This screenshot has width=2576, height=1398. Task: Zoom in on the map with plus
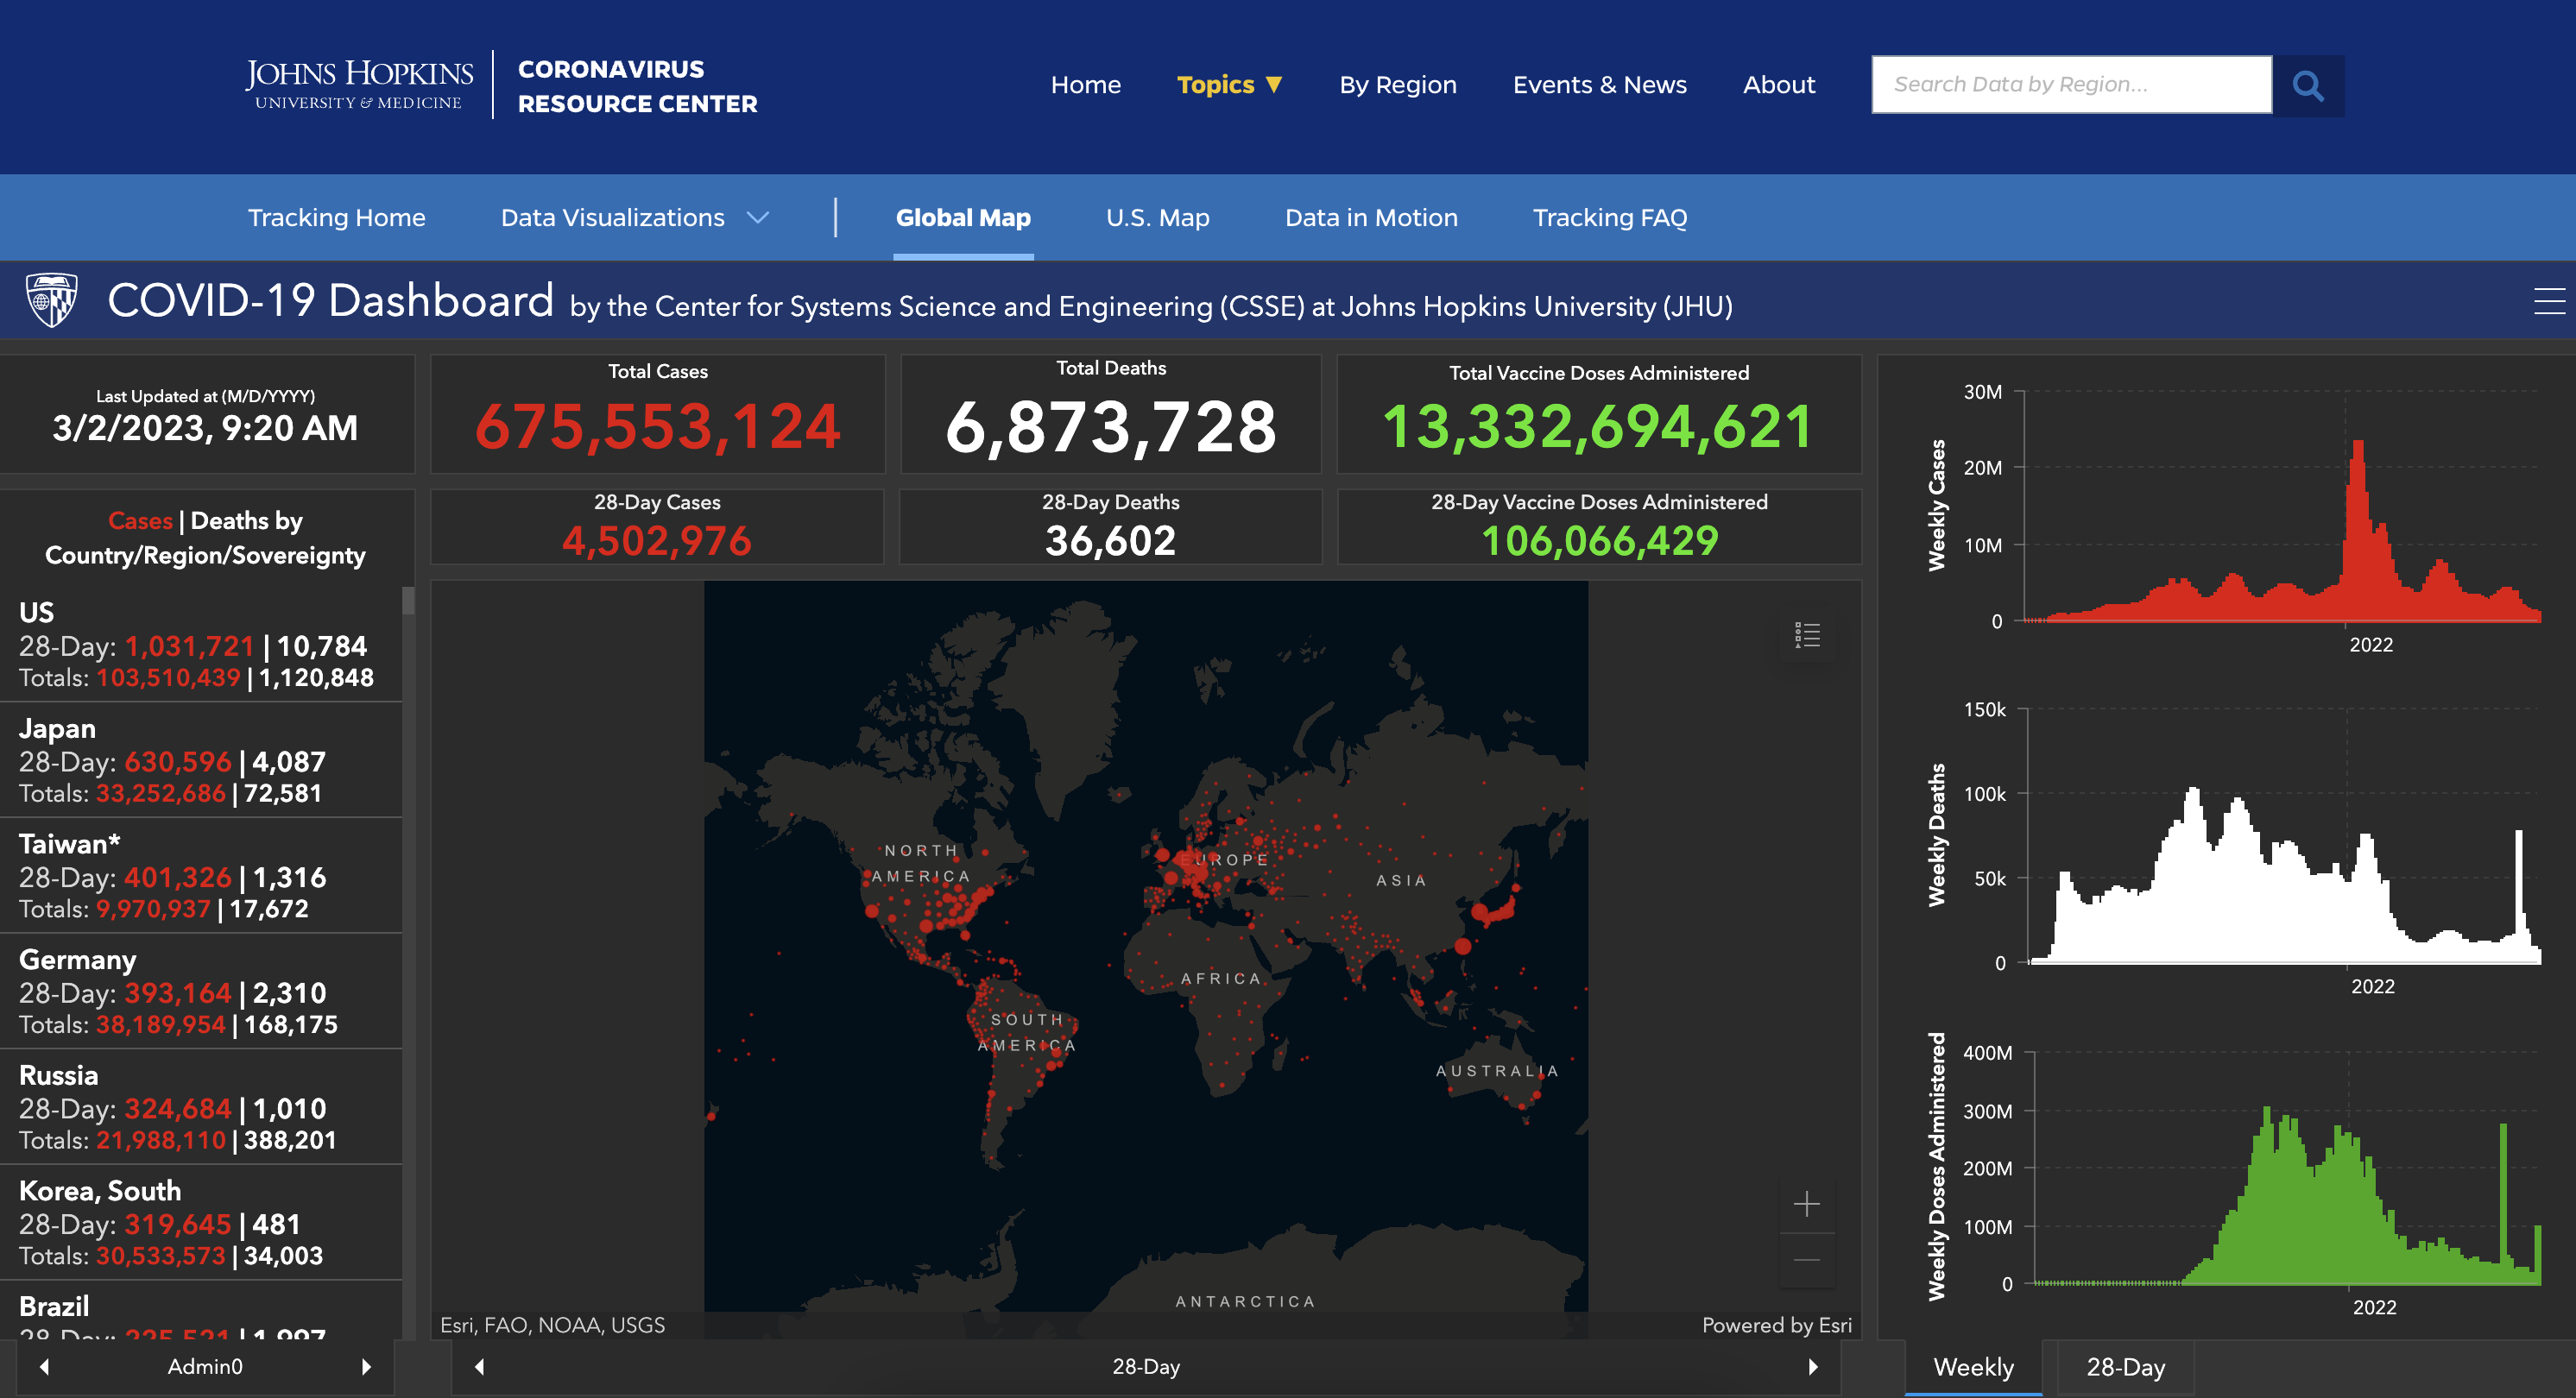tap(1806, 1203)
